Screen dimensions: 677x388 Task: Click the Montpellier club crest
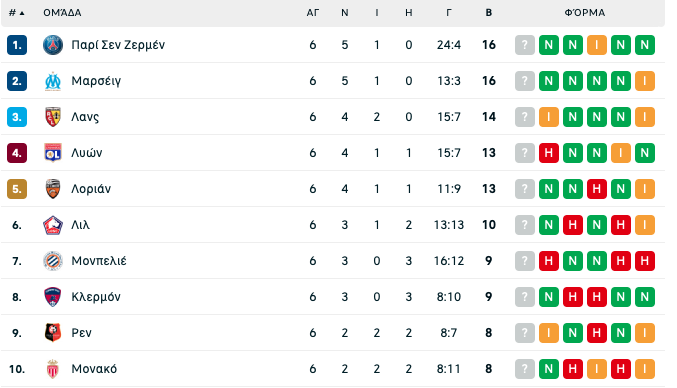53,261
